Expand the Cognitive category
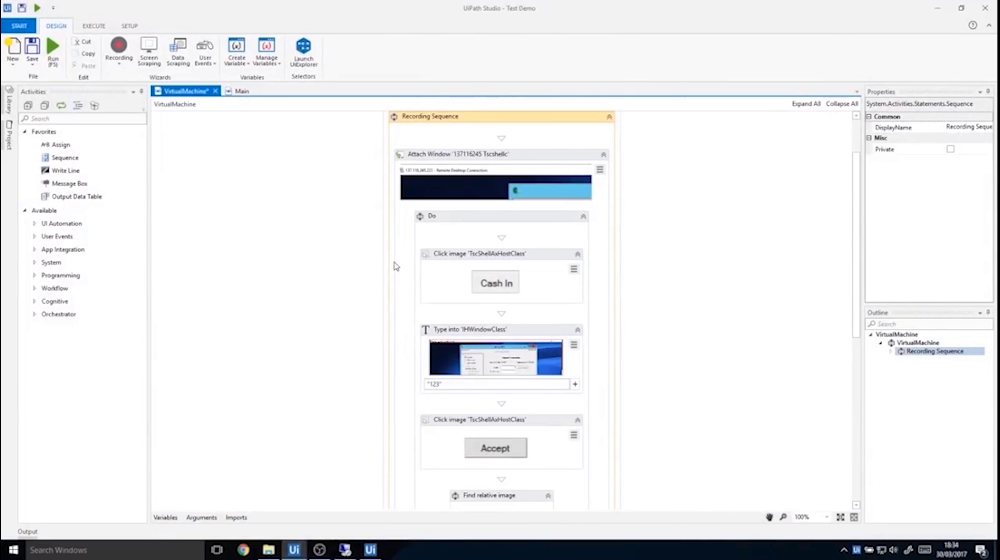The image size is (1000, 560). 34,302
